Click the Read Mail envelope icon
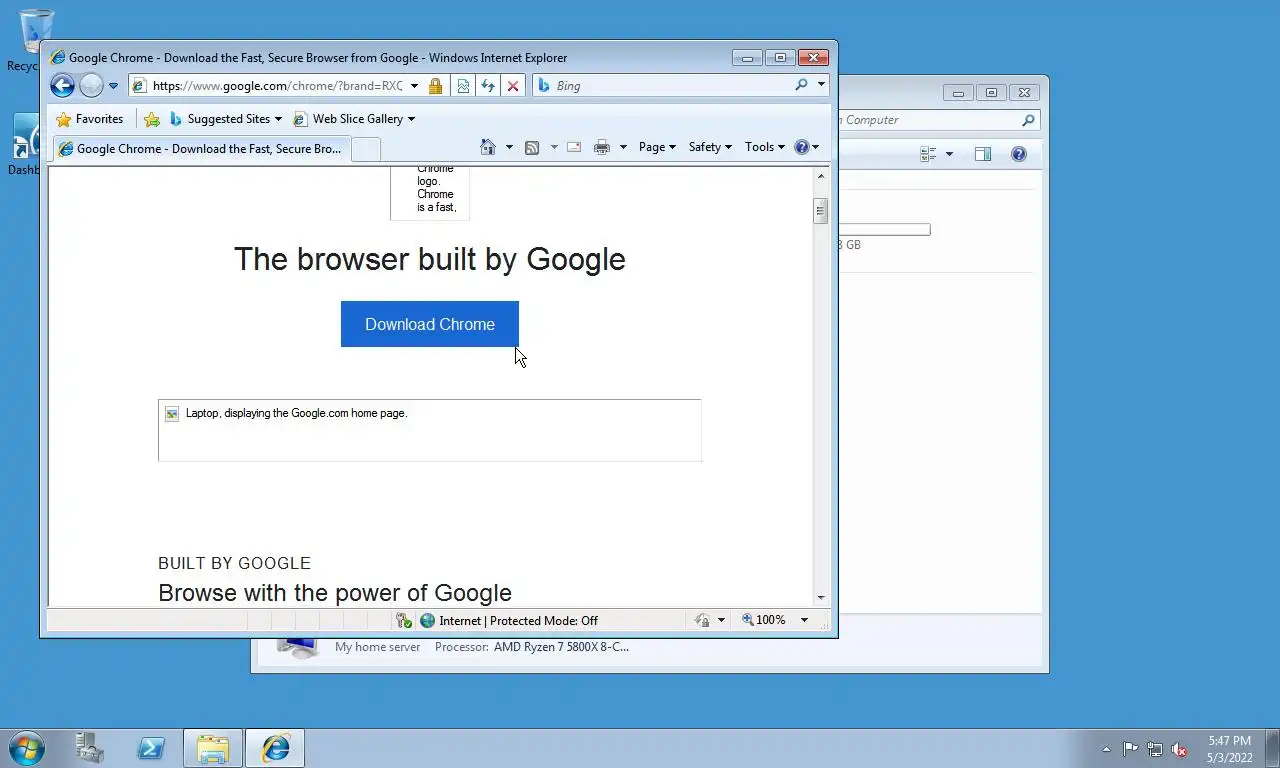Viewport: 1280px width, 768px height. 574,147
